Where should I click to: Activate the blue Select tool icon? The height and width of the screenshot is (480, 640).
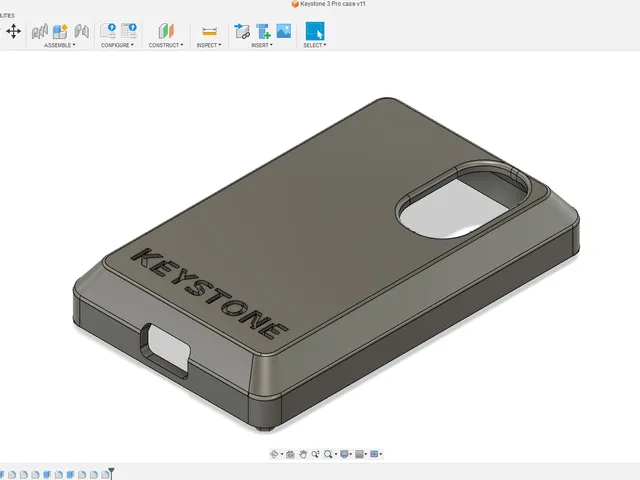[x=315, y=31]
